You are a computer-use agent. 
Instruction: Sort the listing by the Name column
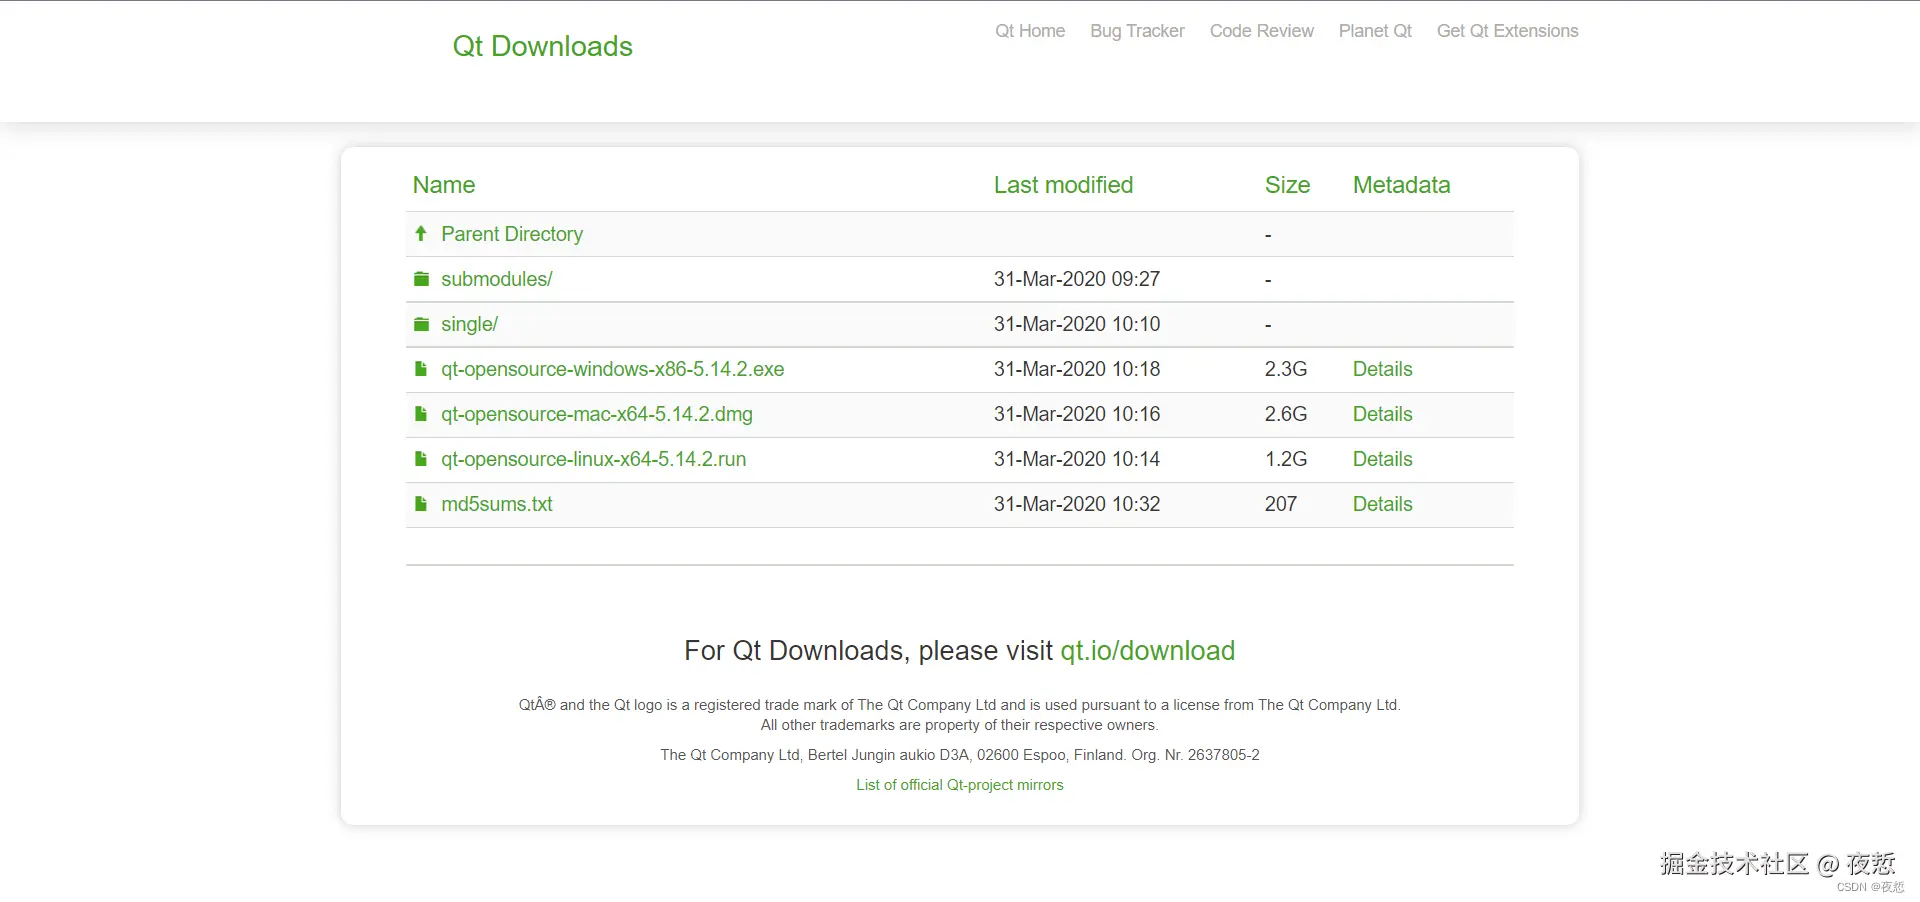tap(444, 185)
